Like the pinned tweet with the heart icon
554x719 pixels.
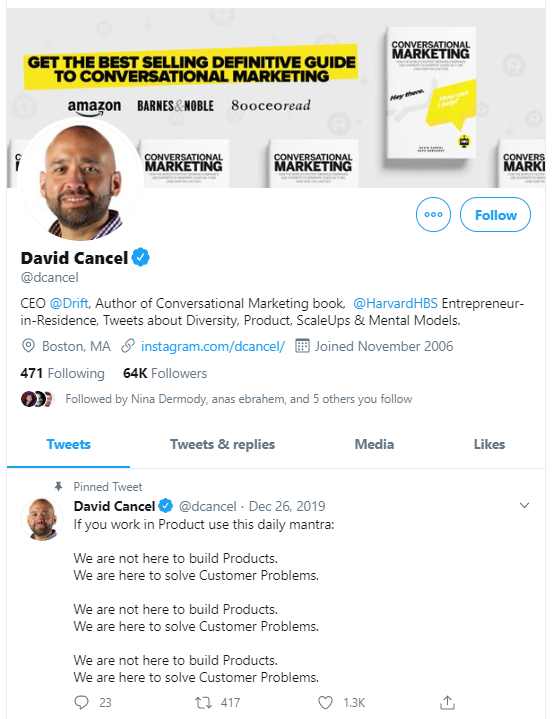[325, 702]
